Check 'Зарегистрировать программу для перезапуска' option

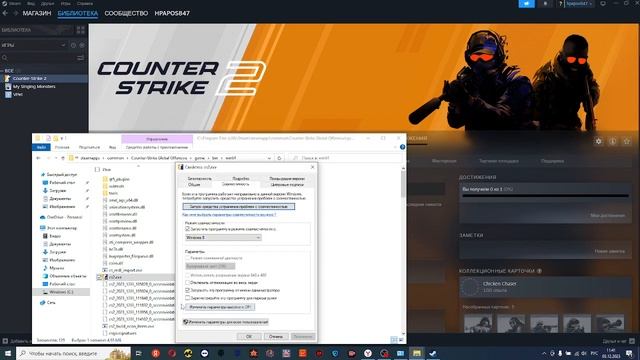(188, 298)
